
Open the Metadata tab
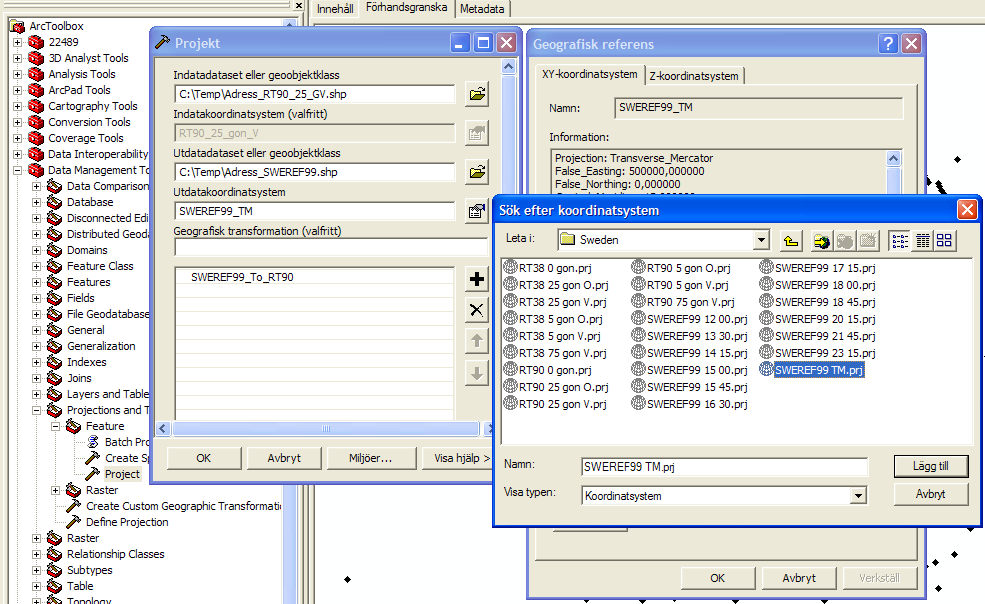[x=482, y=9]
